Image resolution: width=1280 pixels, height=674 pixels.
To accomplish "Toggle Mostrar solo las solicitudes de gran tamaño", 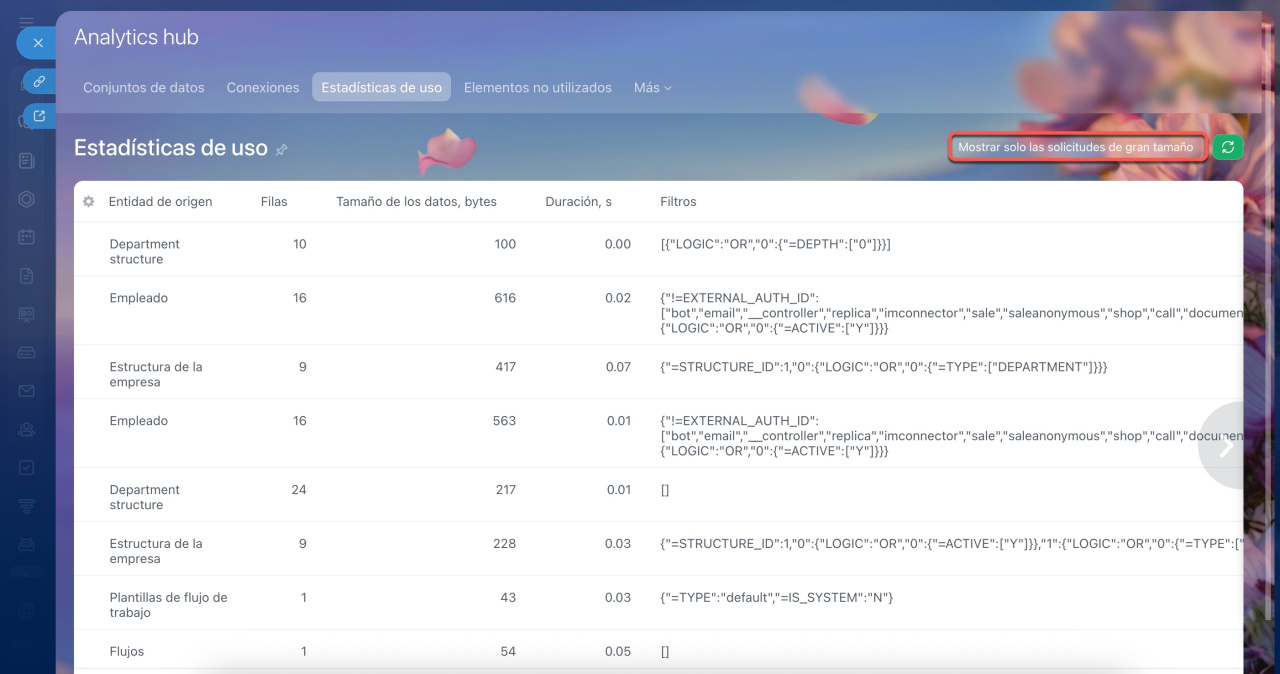I will point(1075,147).
